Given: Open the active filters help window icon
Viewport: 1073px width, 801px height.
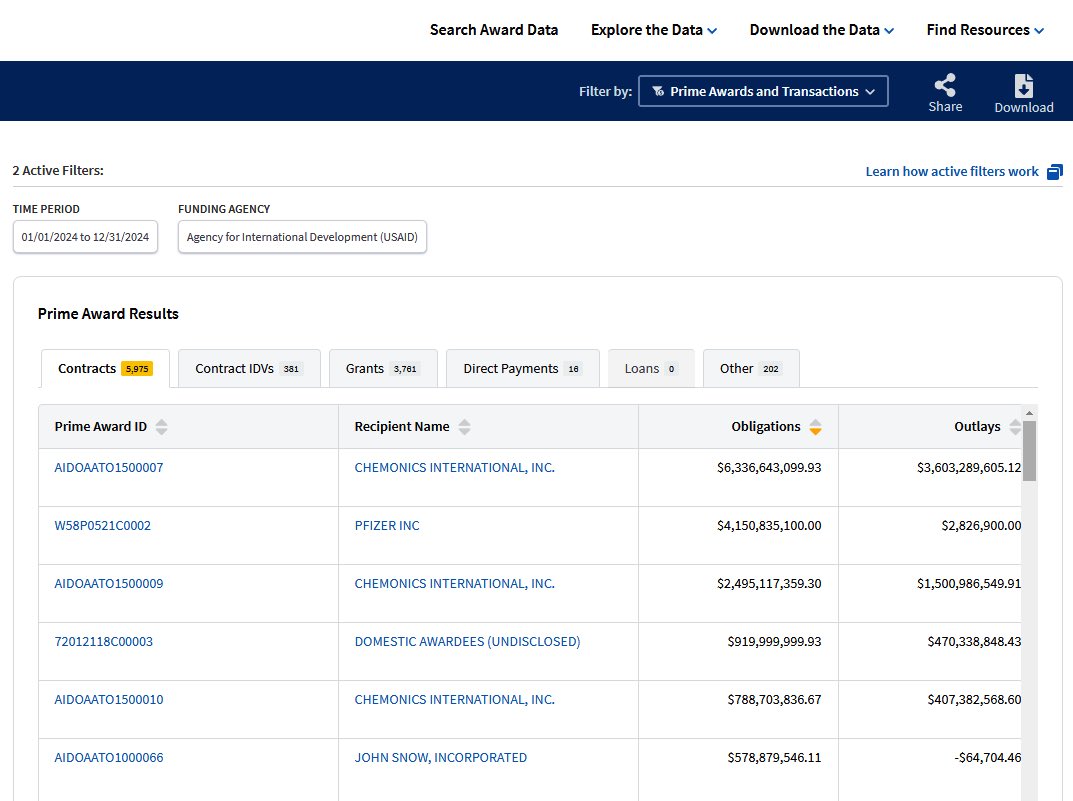Looking at the screenshot, I should point(1054,172).
